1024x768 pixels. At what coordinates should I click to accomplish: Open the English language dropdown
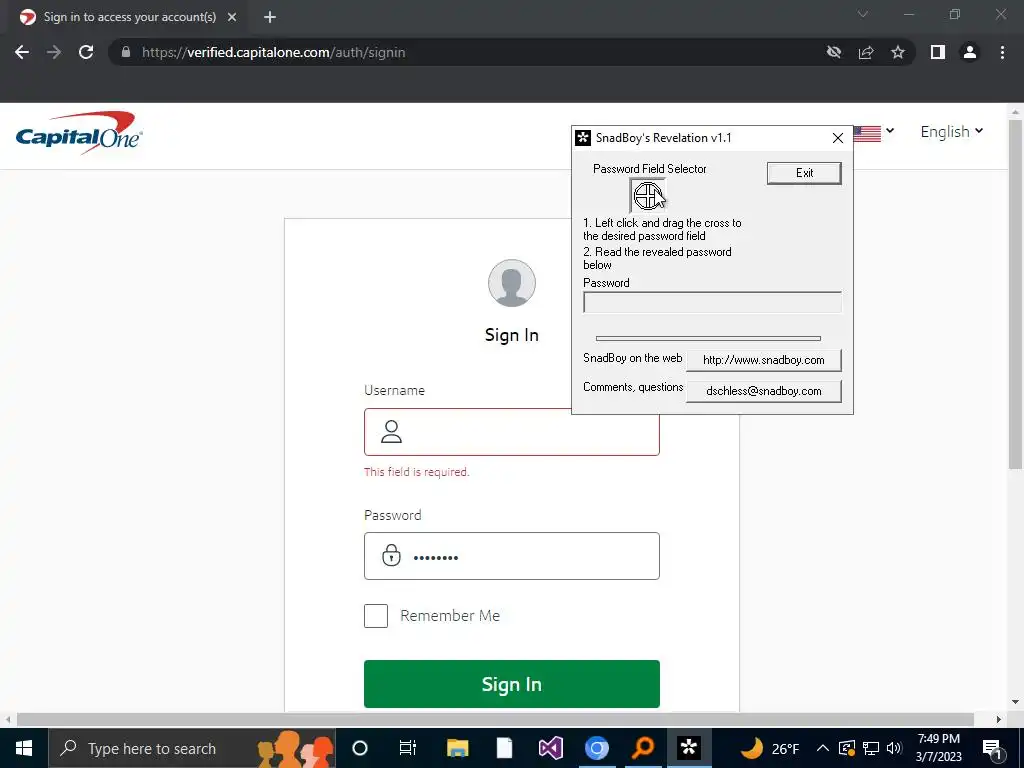pos(952,131)
